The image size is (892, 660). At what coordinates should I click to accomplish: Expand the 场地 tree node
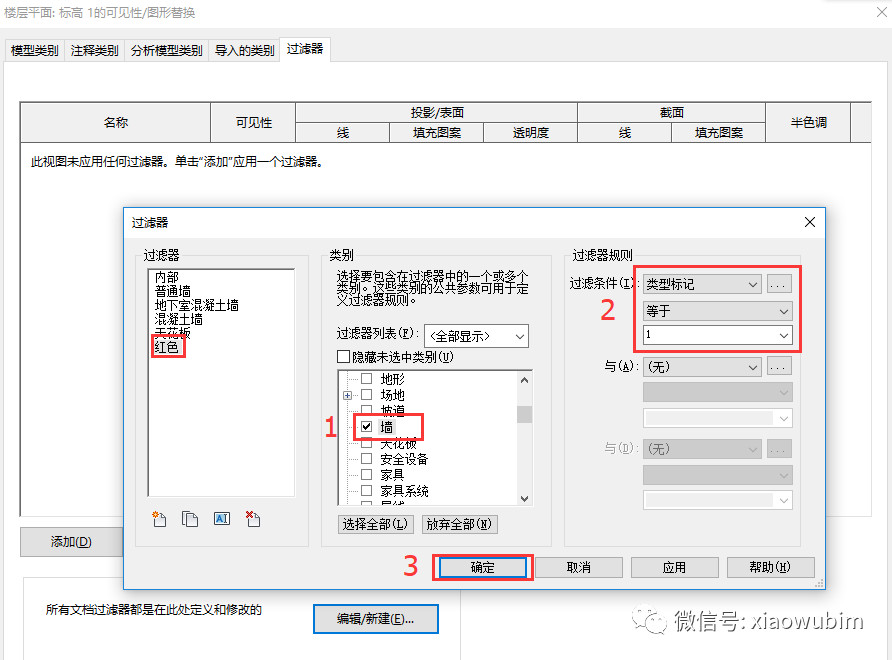(348, 395)
